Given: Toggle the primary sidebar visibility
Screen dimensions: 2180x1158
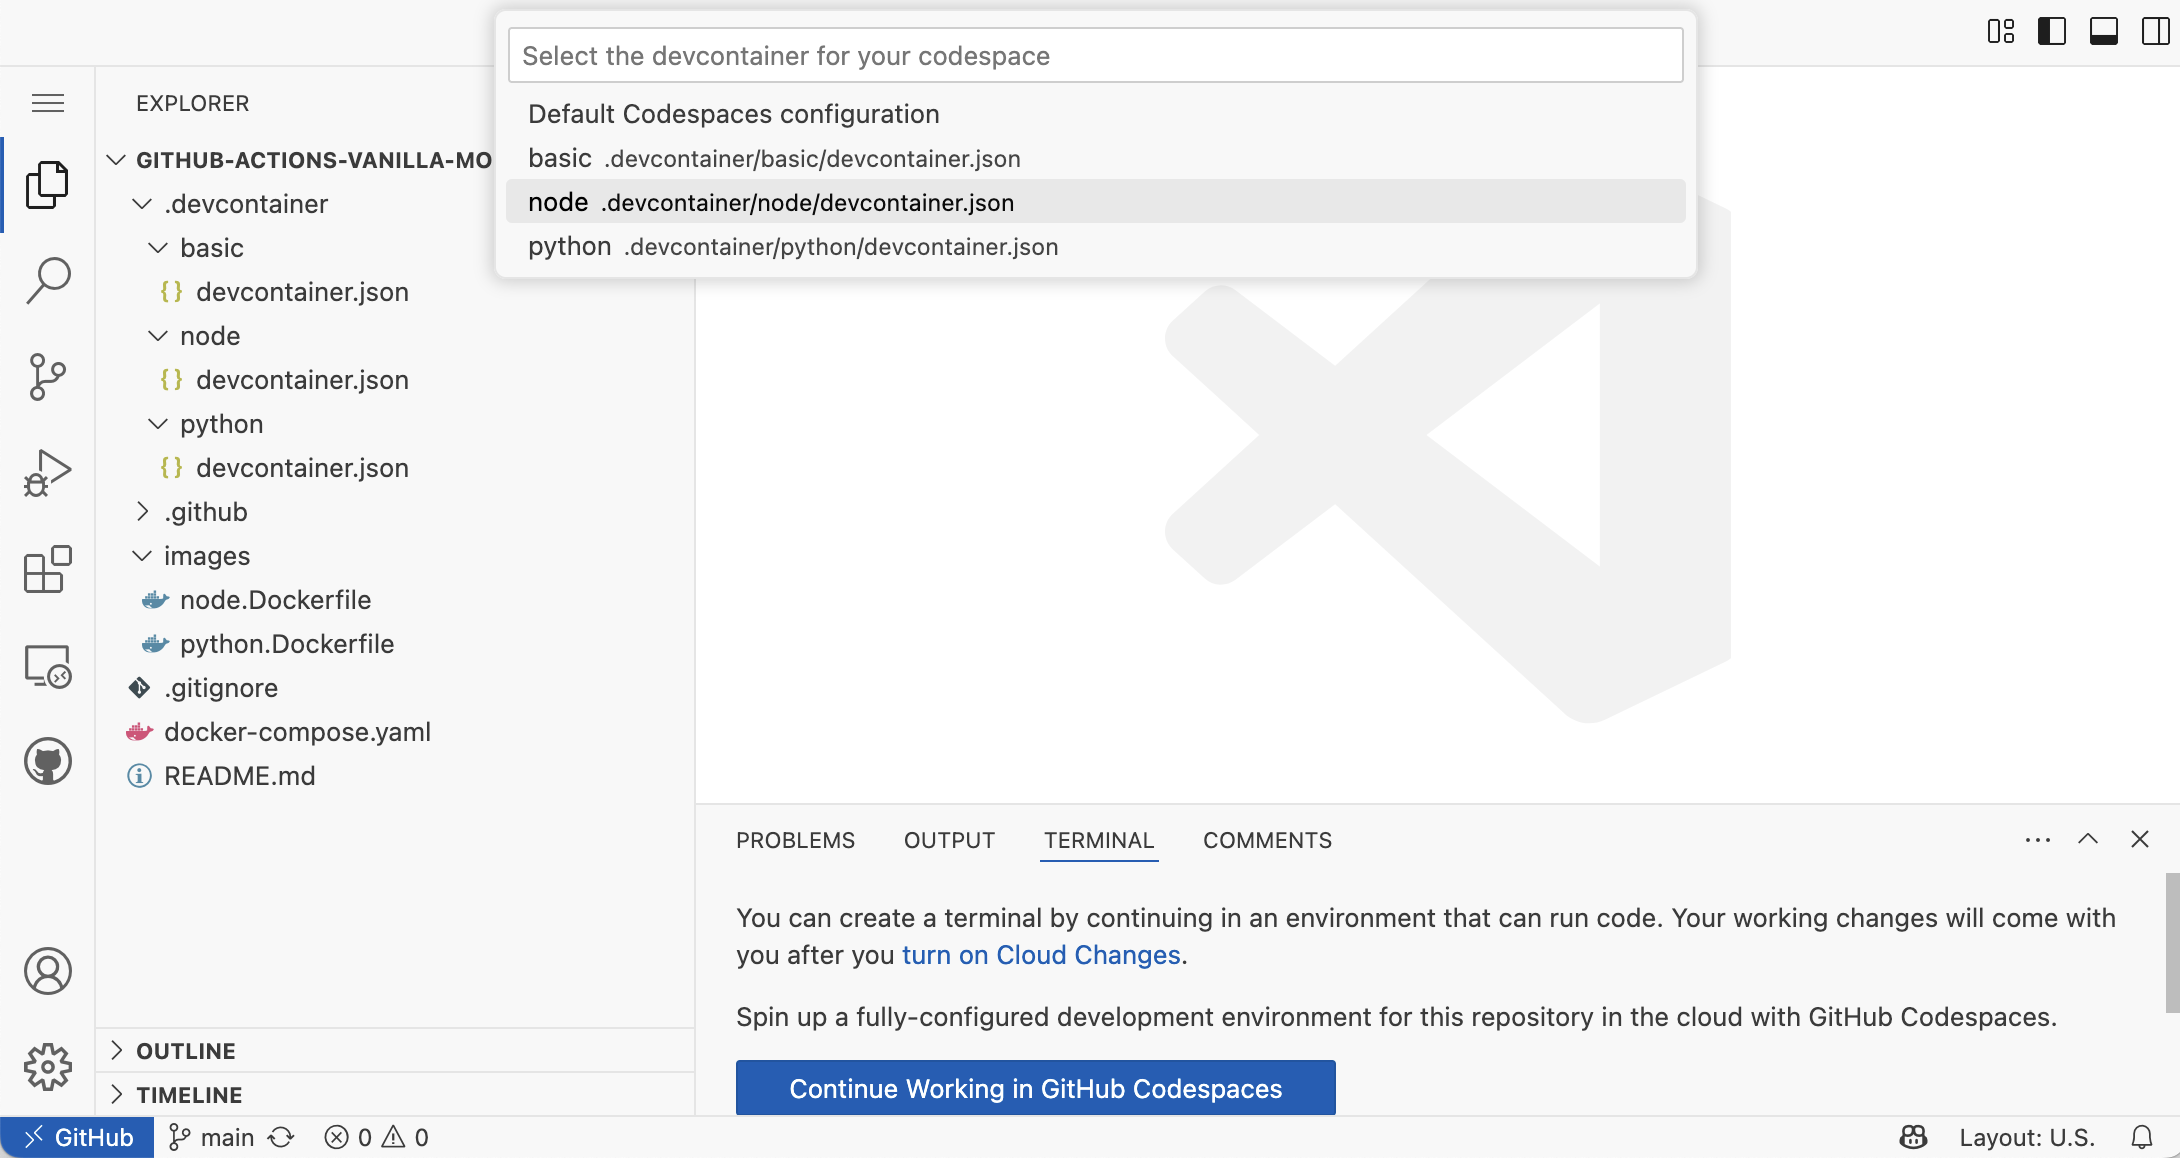Looking at the screenshot, I should click(x=2052, y=31).
